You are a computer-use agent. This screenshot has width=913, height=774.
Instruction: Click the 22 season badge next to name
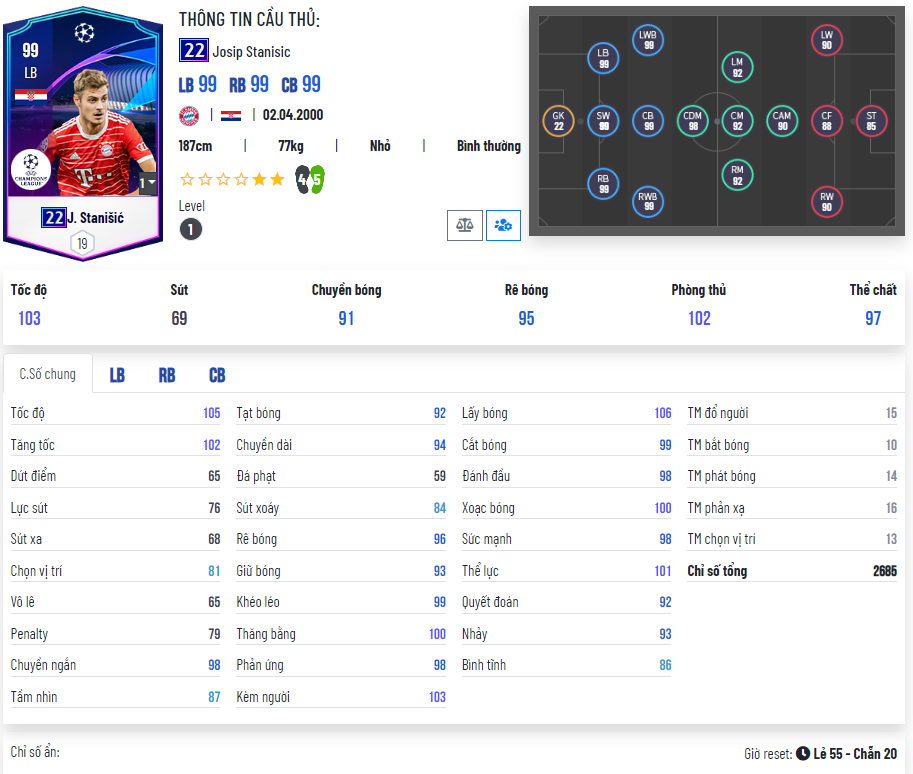[193, 51]
